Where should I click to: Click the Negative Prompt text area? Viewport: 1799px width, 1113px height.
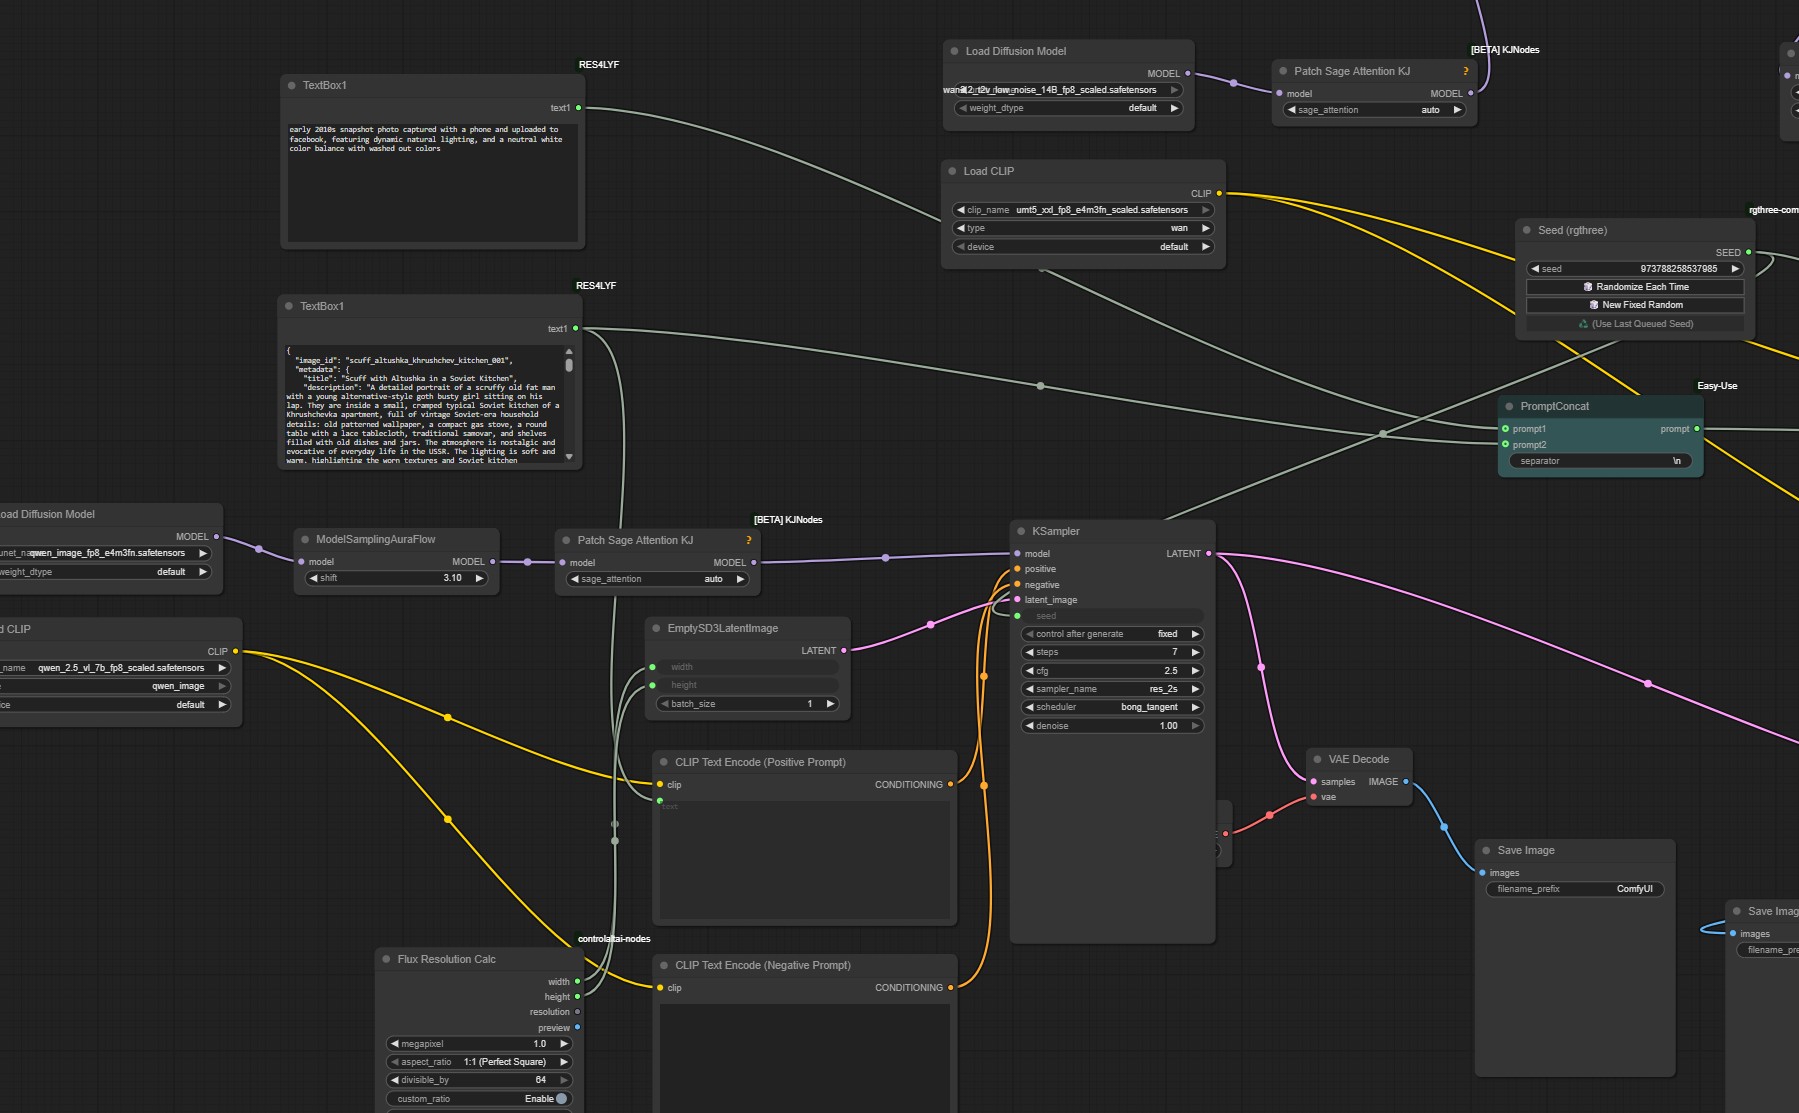tap(805, 1058)
